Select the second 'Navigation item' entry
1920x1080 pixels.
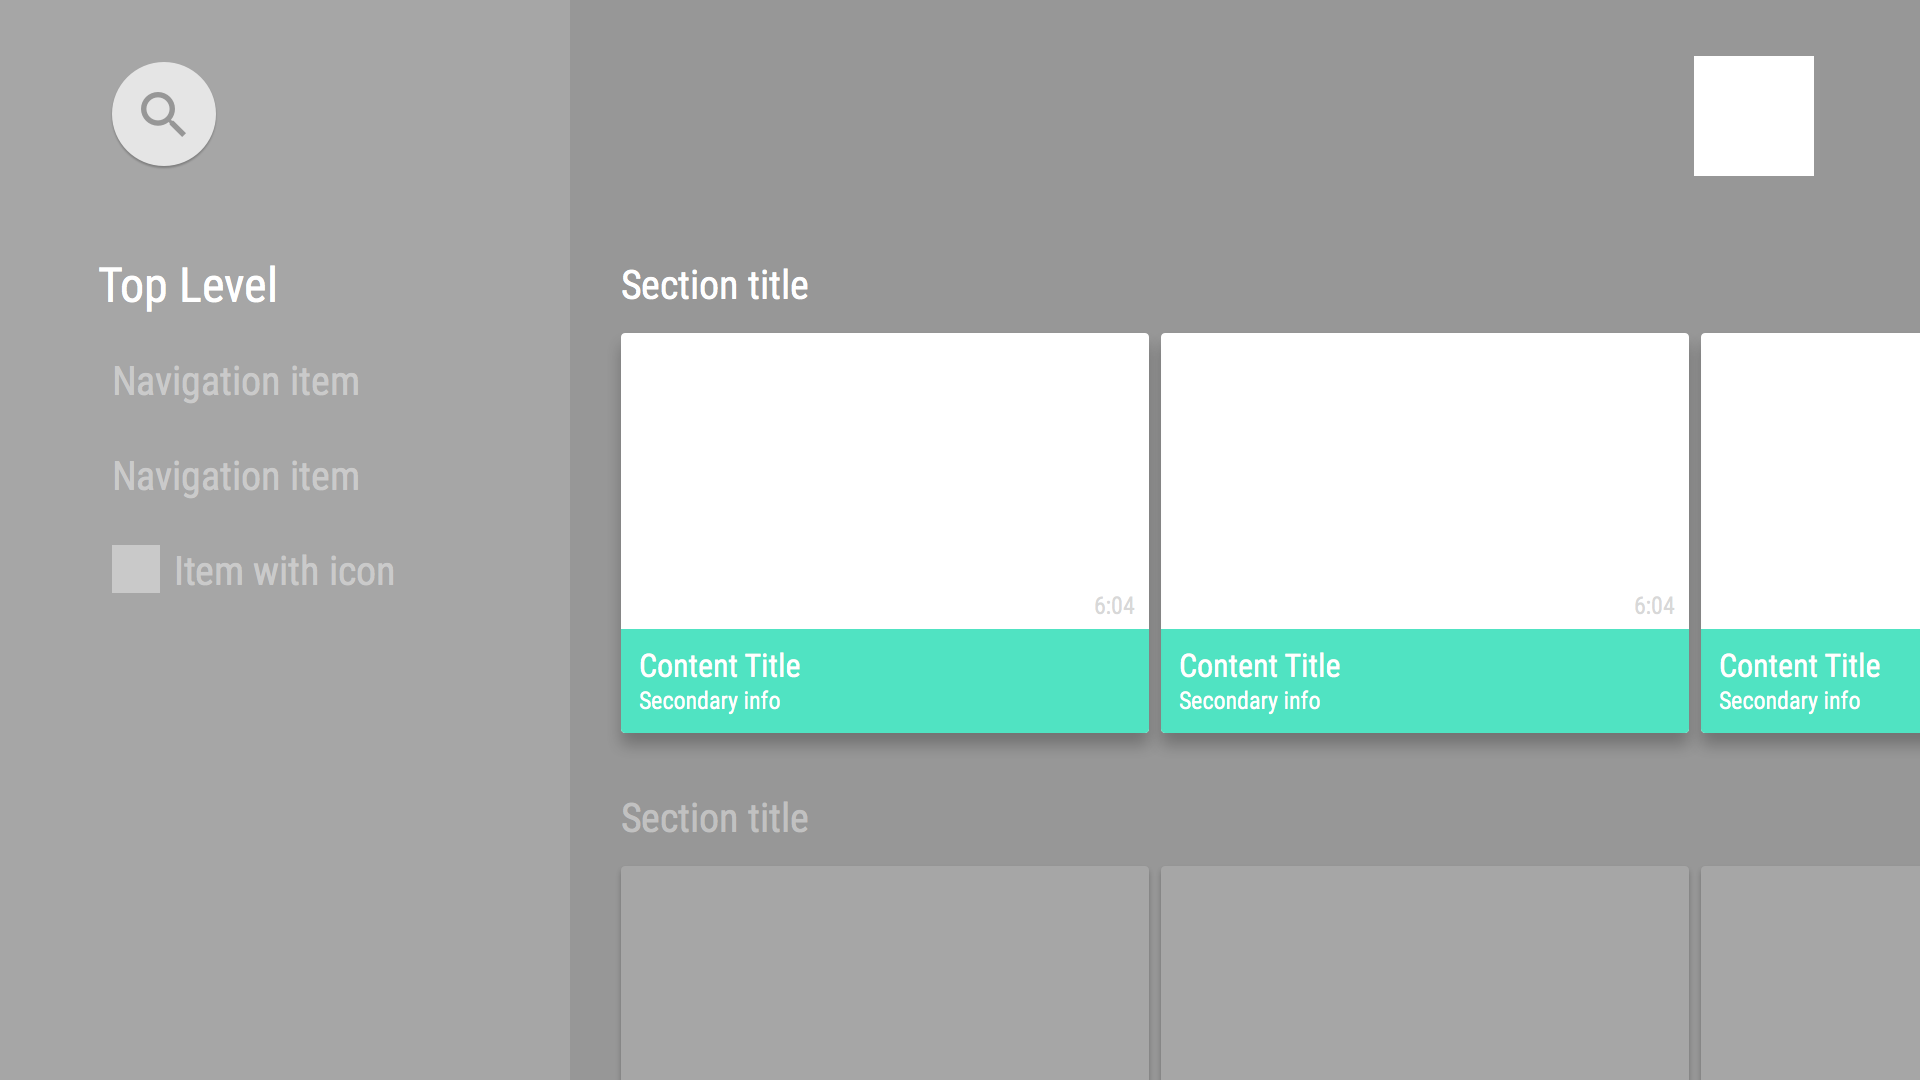(x=236, y=475)
